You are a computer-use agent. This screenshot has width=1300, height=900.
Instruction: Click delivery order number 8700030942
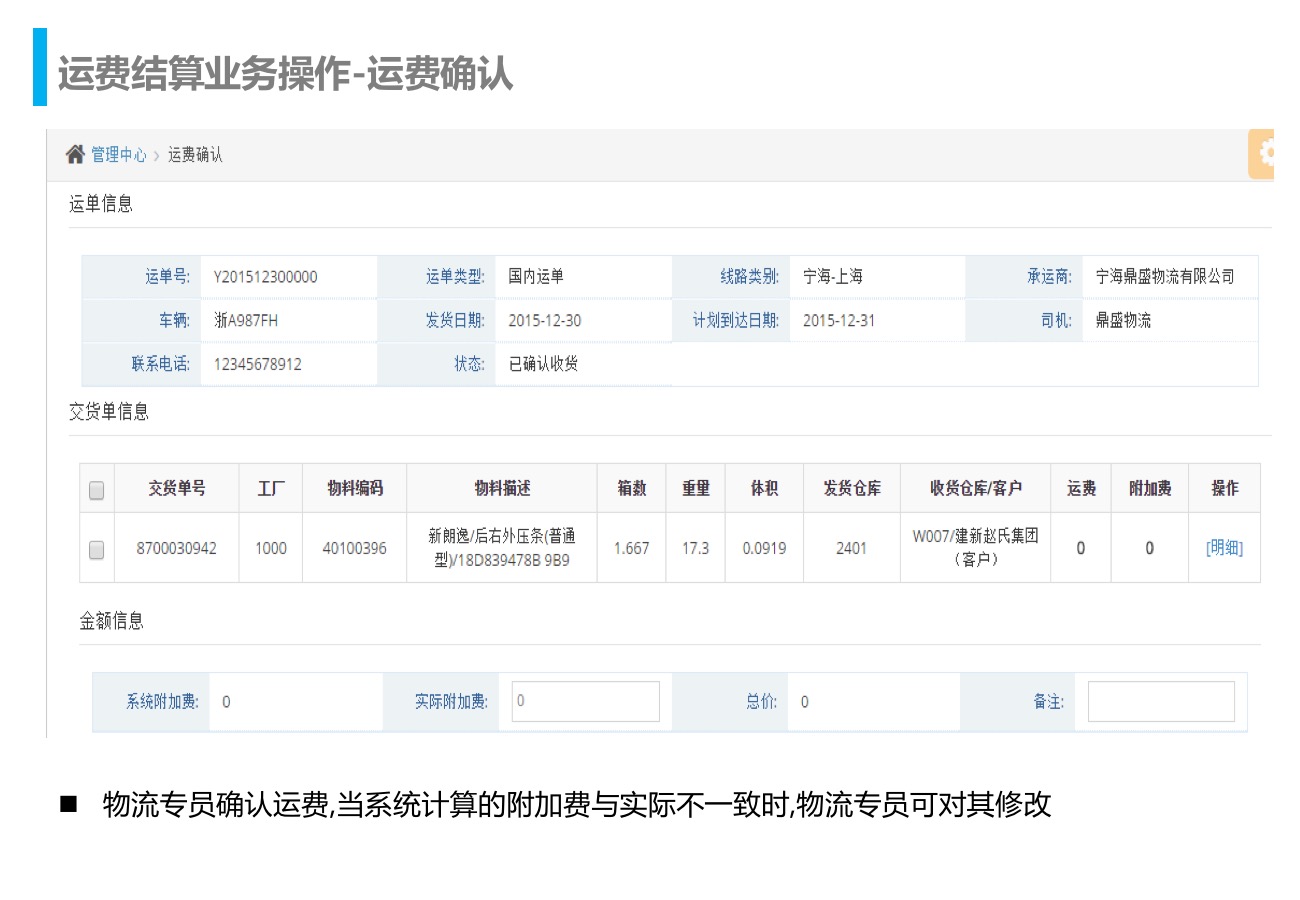(x=176, y=548)
